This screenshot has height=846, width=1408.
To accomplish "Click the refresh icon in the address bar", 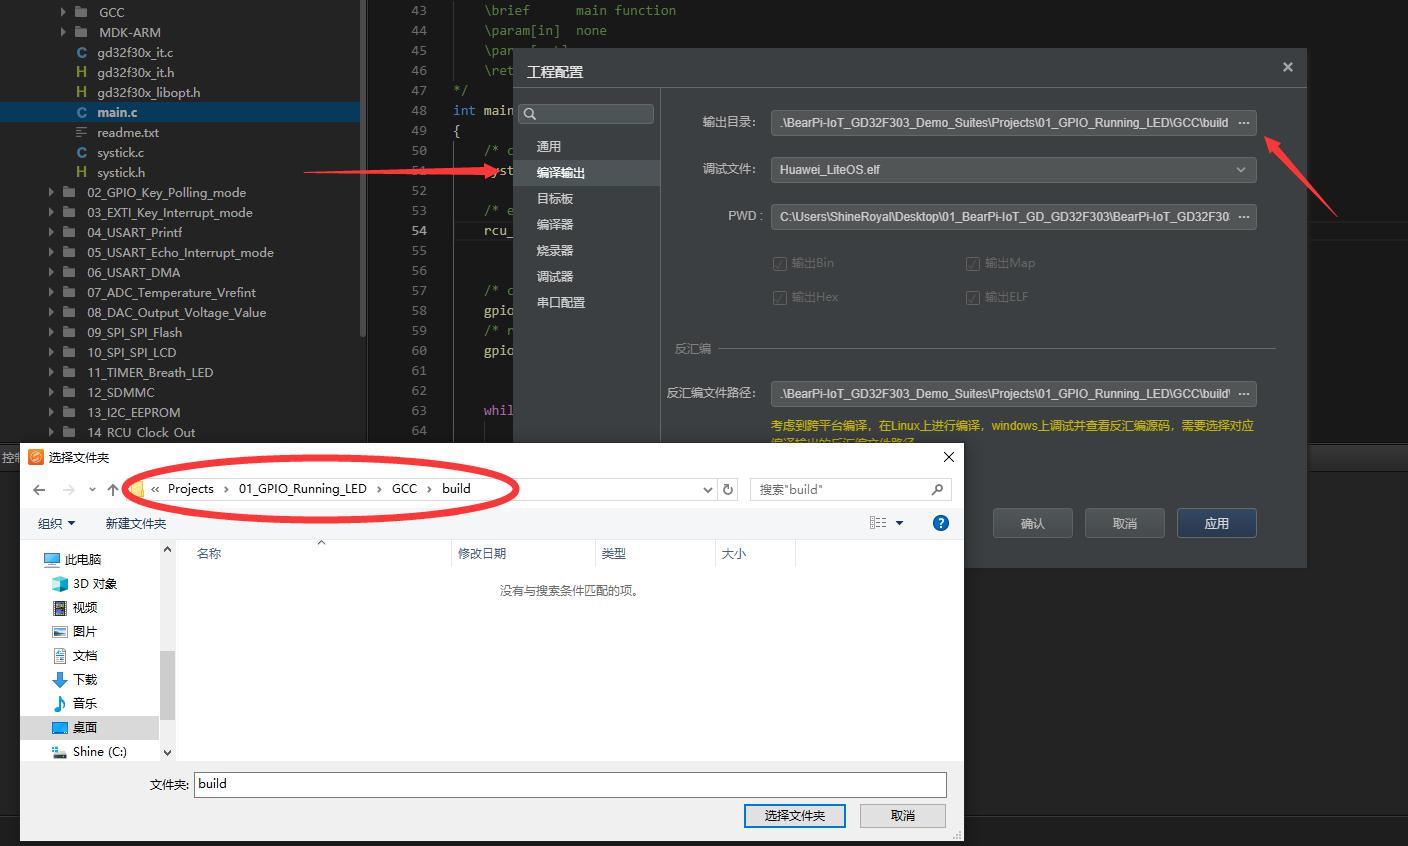I will coord(727,489).
